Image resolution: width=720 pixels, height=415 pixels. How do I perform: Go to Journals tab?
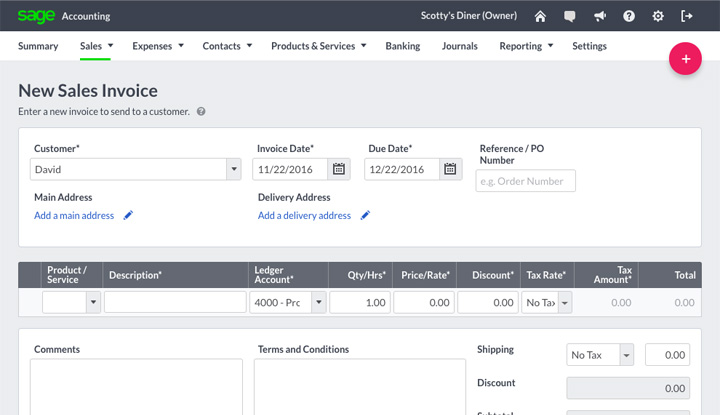point(460,46)
